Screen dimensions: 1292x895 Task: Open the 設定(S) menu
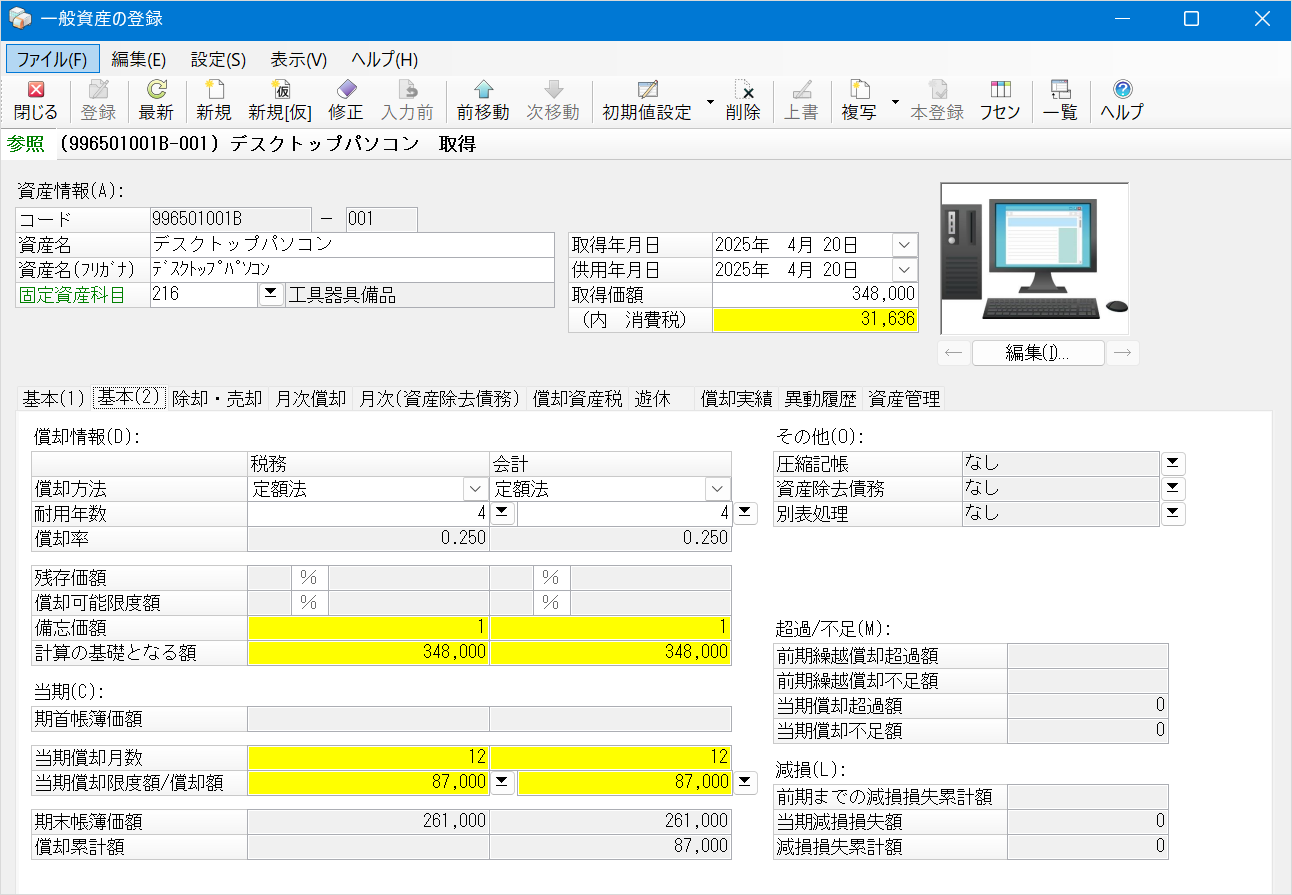tap(218, 59)
